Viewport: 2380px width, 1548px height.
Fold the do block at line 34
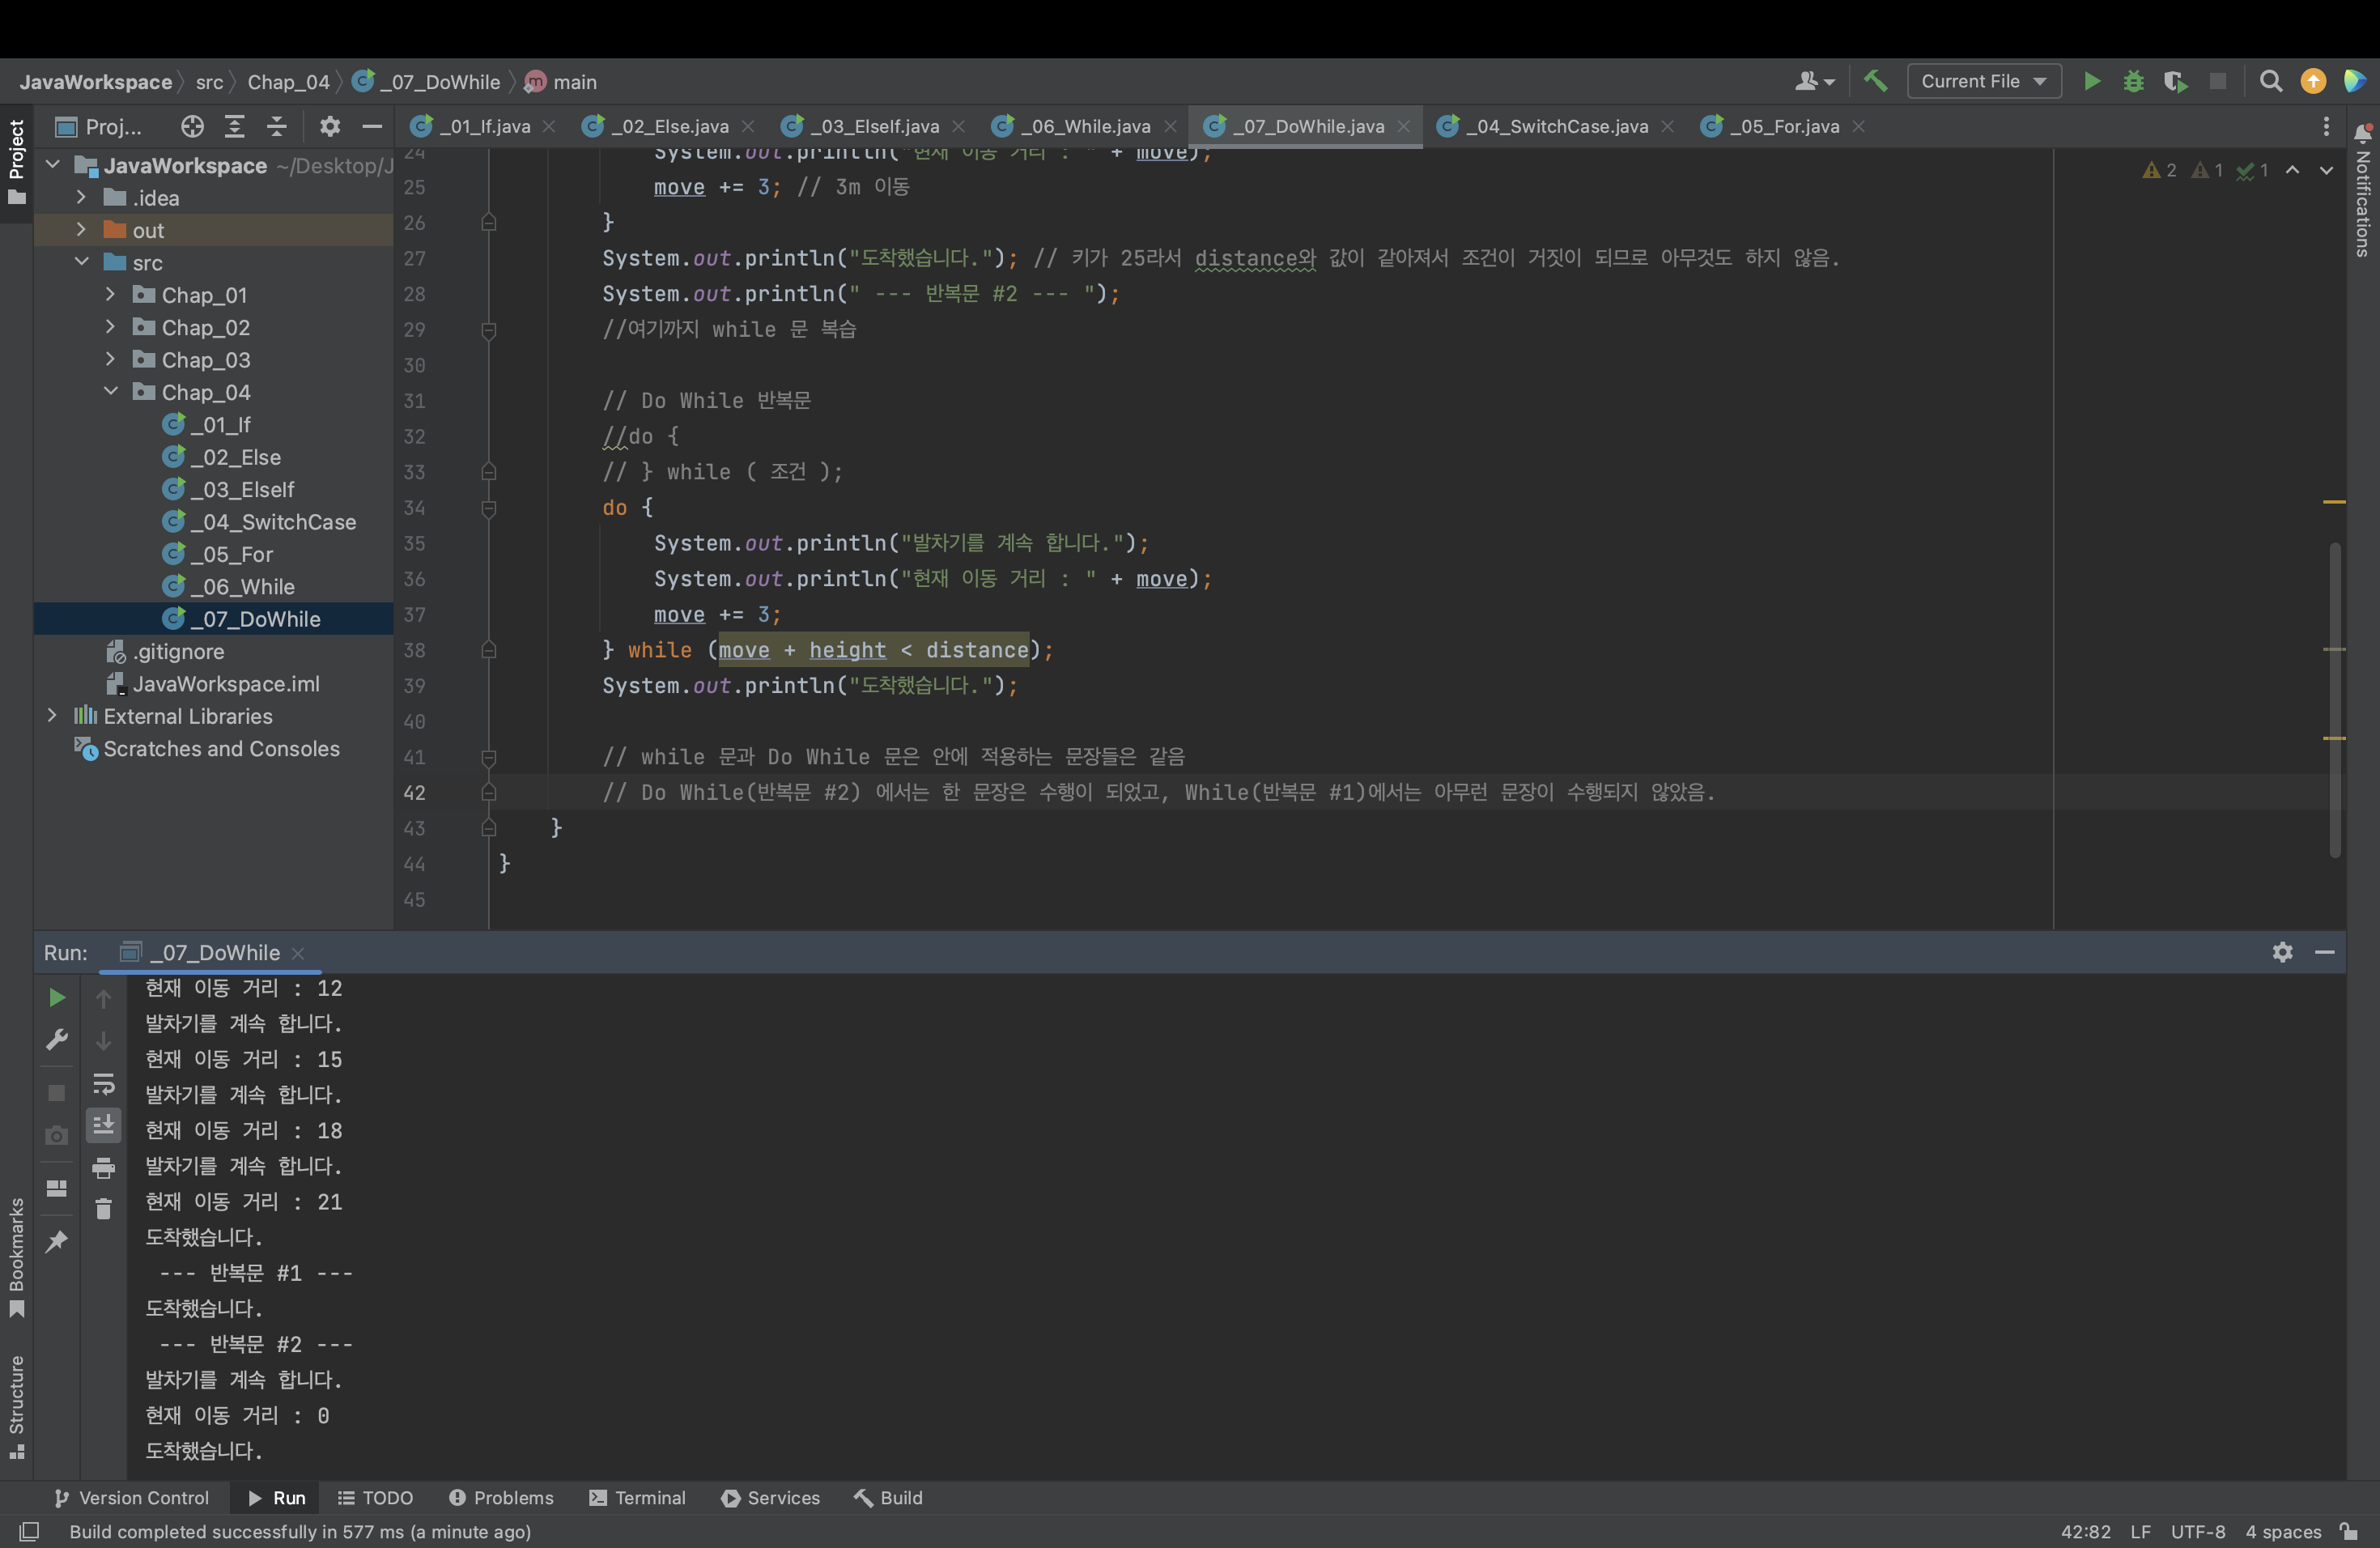tap(489, 509)
